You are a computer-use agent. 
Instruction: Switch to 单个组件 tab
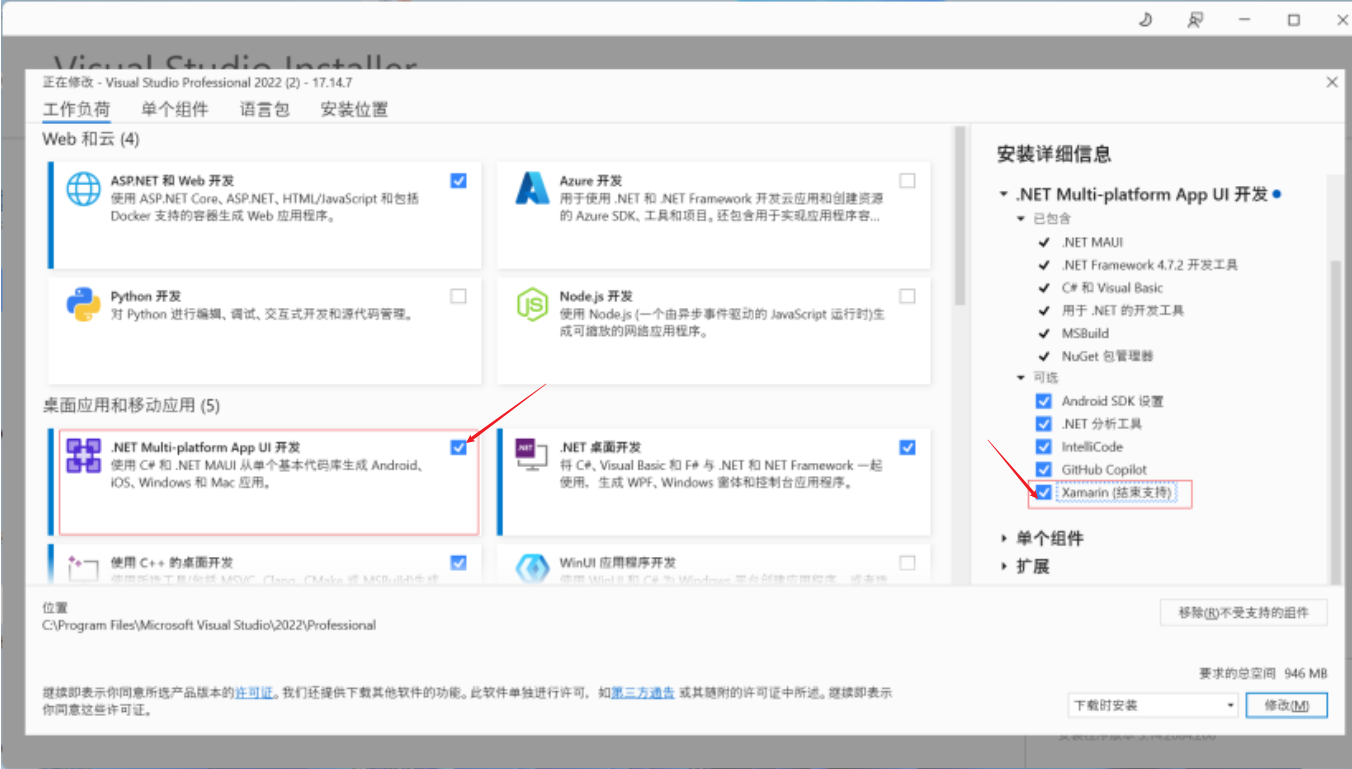[x=175, y=110]
